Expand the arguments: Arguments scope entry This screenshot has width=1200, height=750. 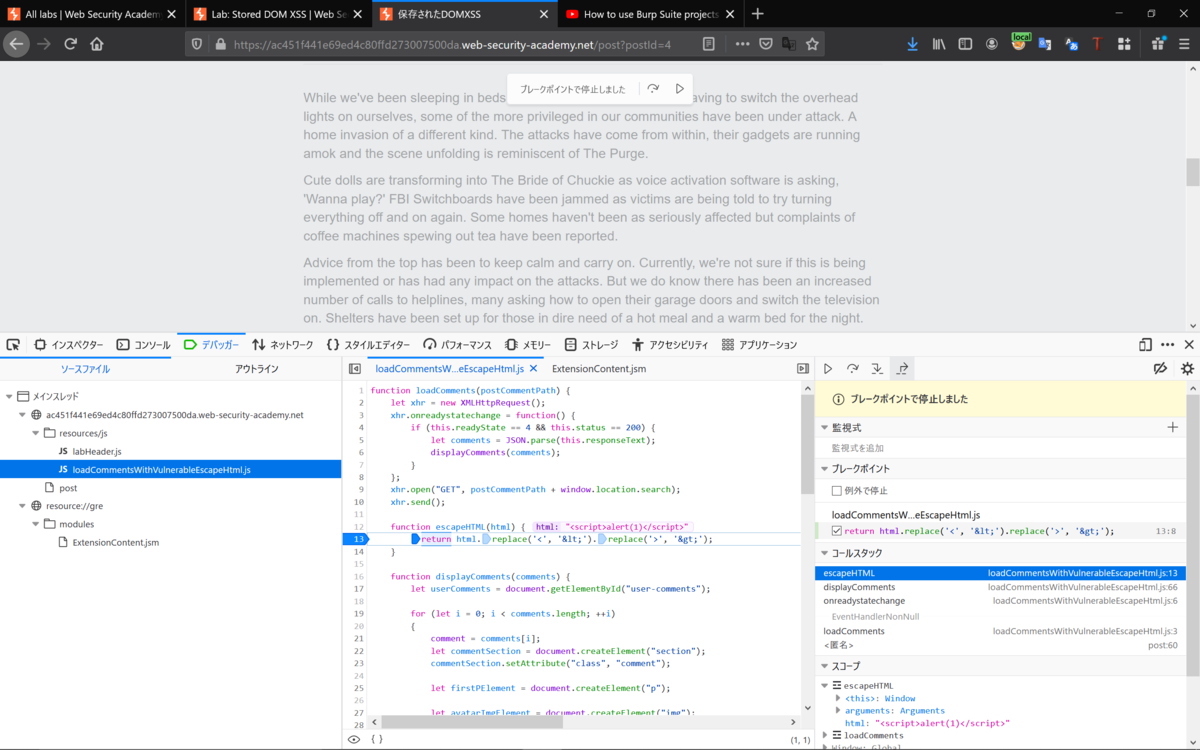click(838, 711)
